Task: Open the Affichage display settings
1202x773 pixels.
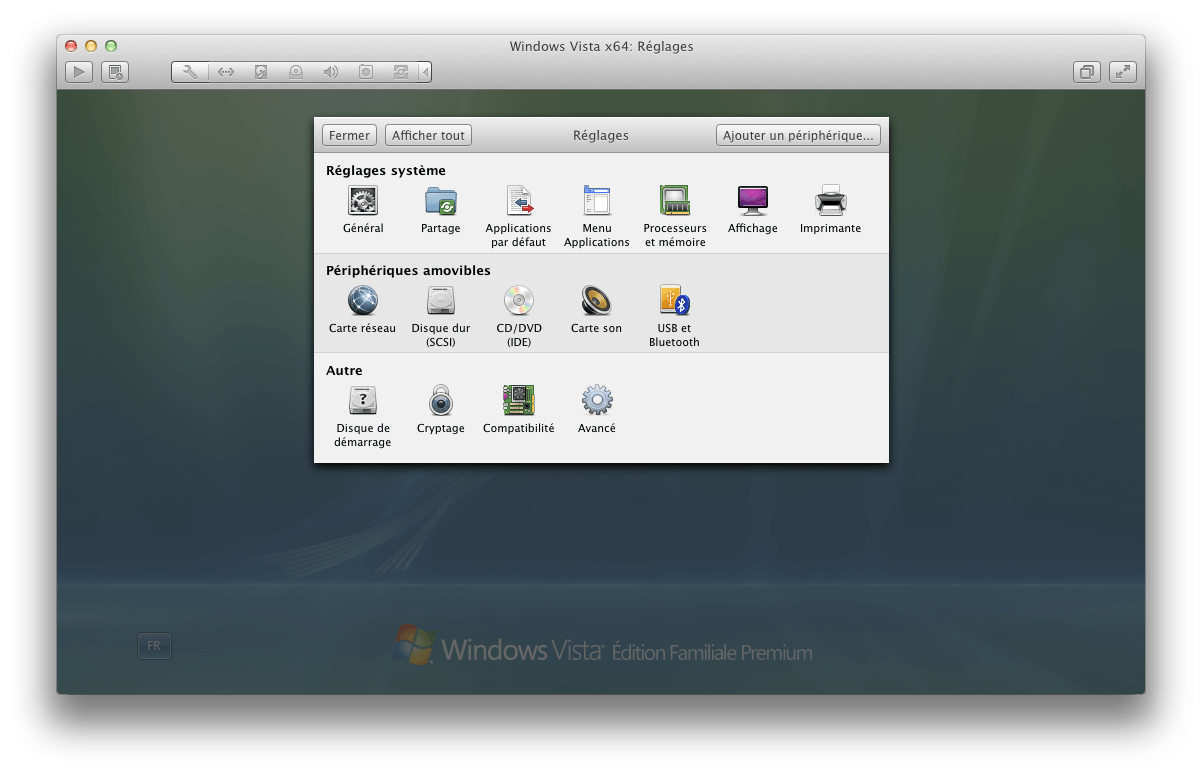Action: click(753, 210)
